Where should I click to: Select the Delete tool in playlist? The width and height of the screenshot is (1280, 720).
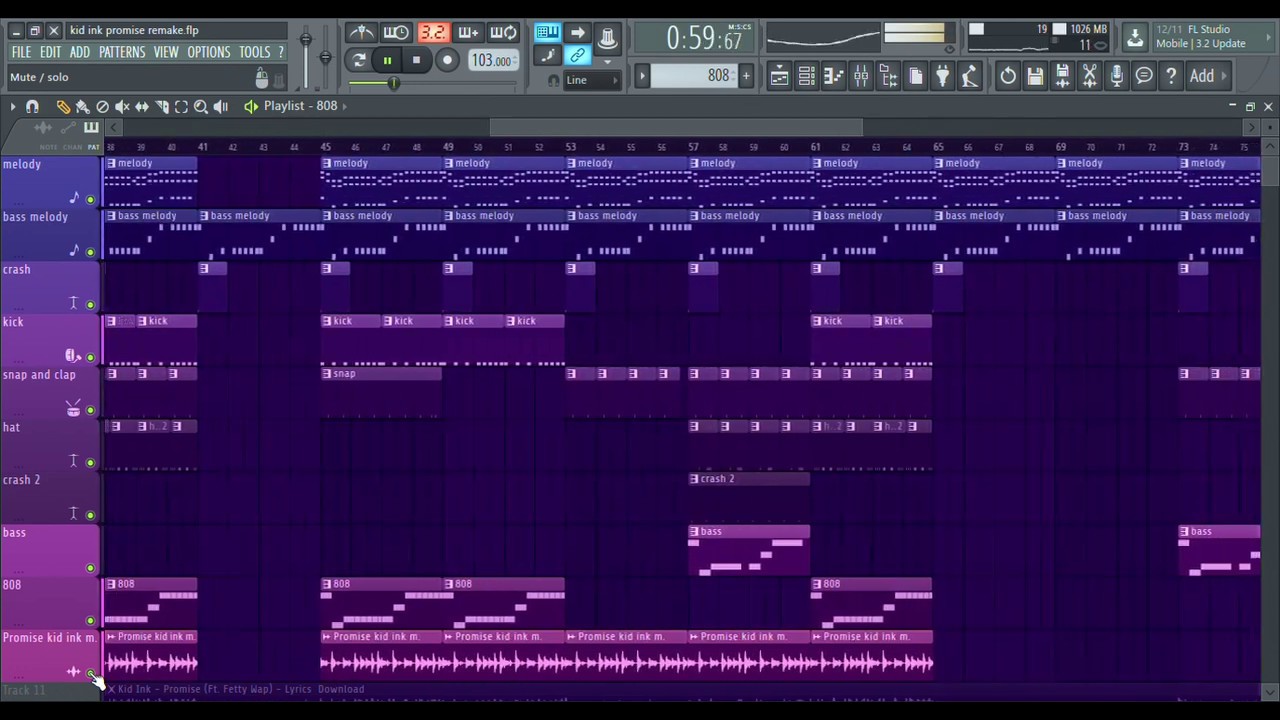point(102,106)
